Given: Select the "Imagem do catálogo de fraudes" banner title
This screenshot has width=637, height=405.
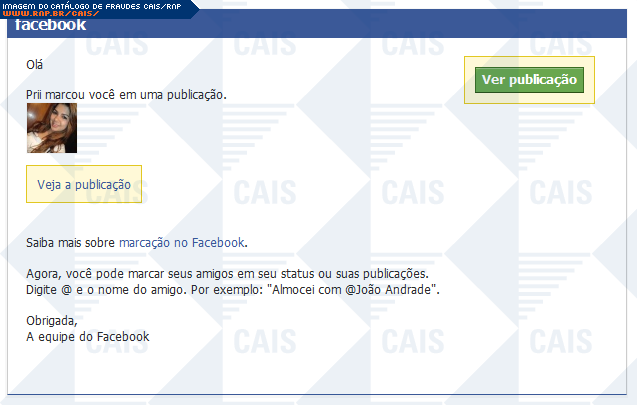Looking at the screenshot, I should 90,5.
